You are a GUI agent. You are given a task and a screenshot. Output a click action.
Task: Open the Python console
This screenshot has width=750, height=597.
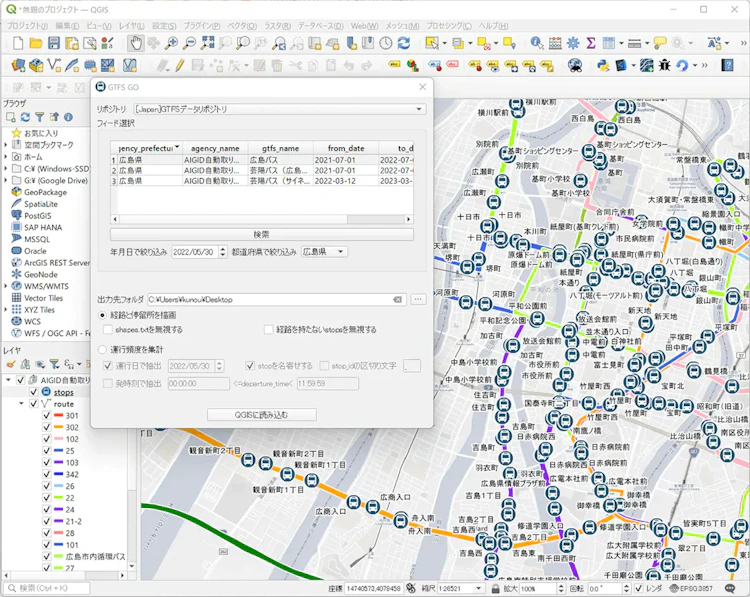(603, 65)
